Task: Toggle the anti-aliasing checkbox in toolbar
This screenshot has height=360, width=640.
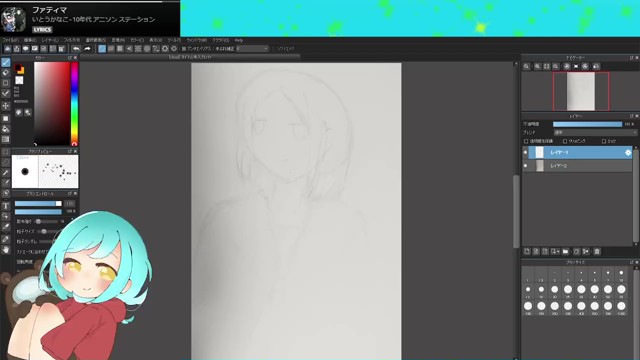Action: [184, 49]
